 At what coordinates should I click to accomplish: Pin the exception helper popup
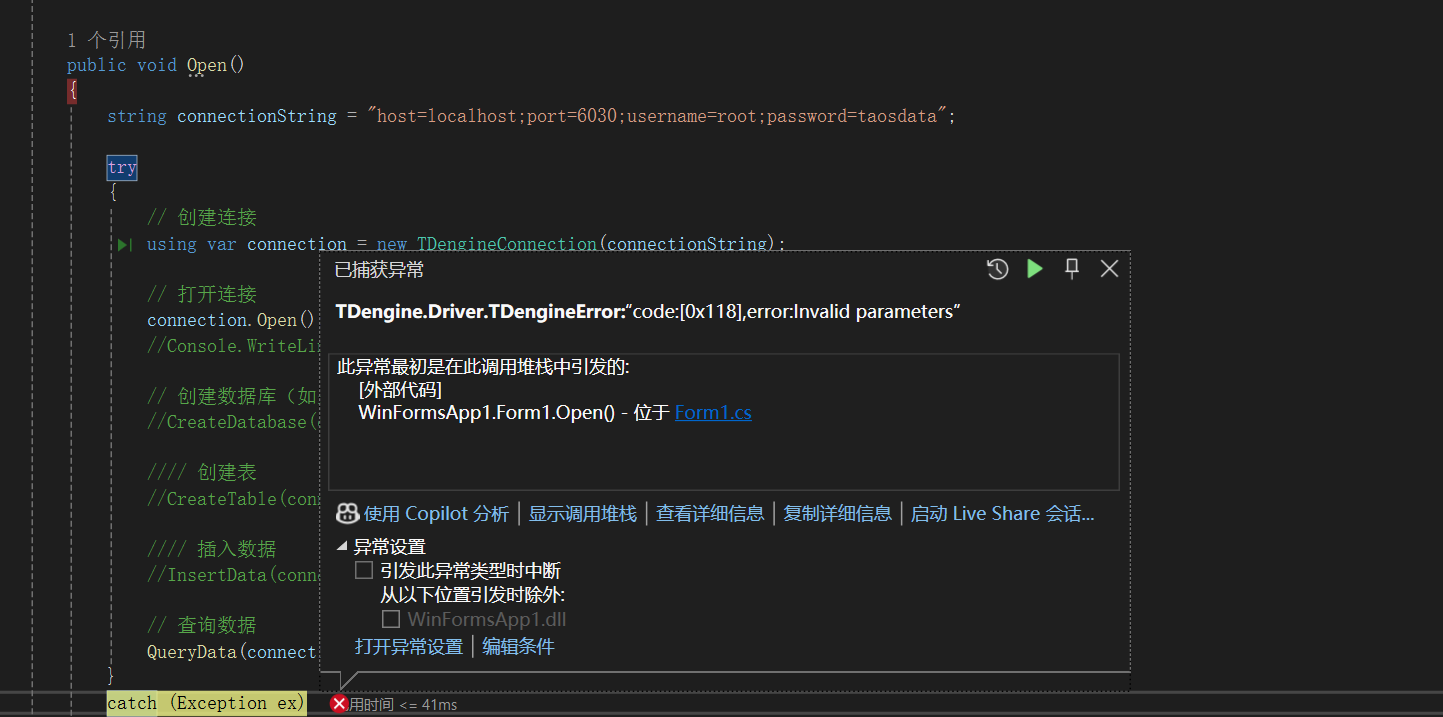tap(1072, 269)
